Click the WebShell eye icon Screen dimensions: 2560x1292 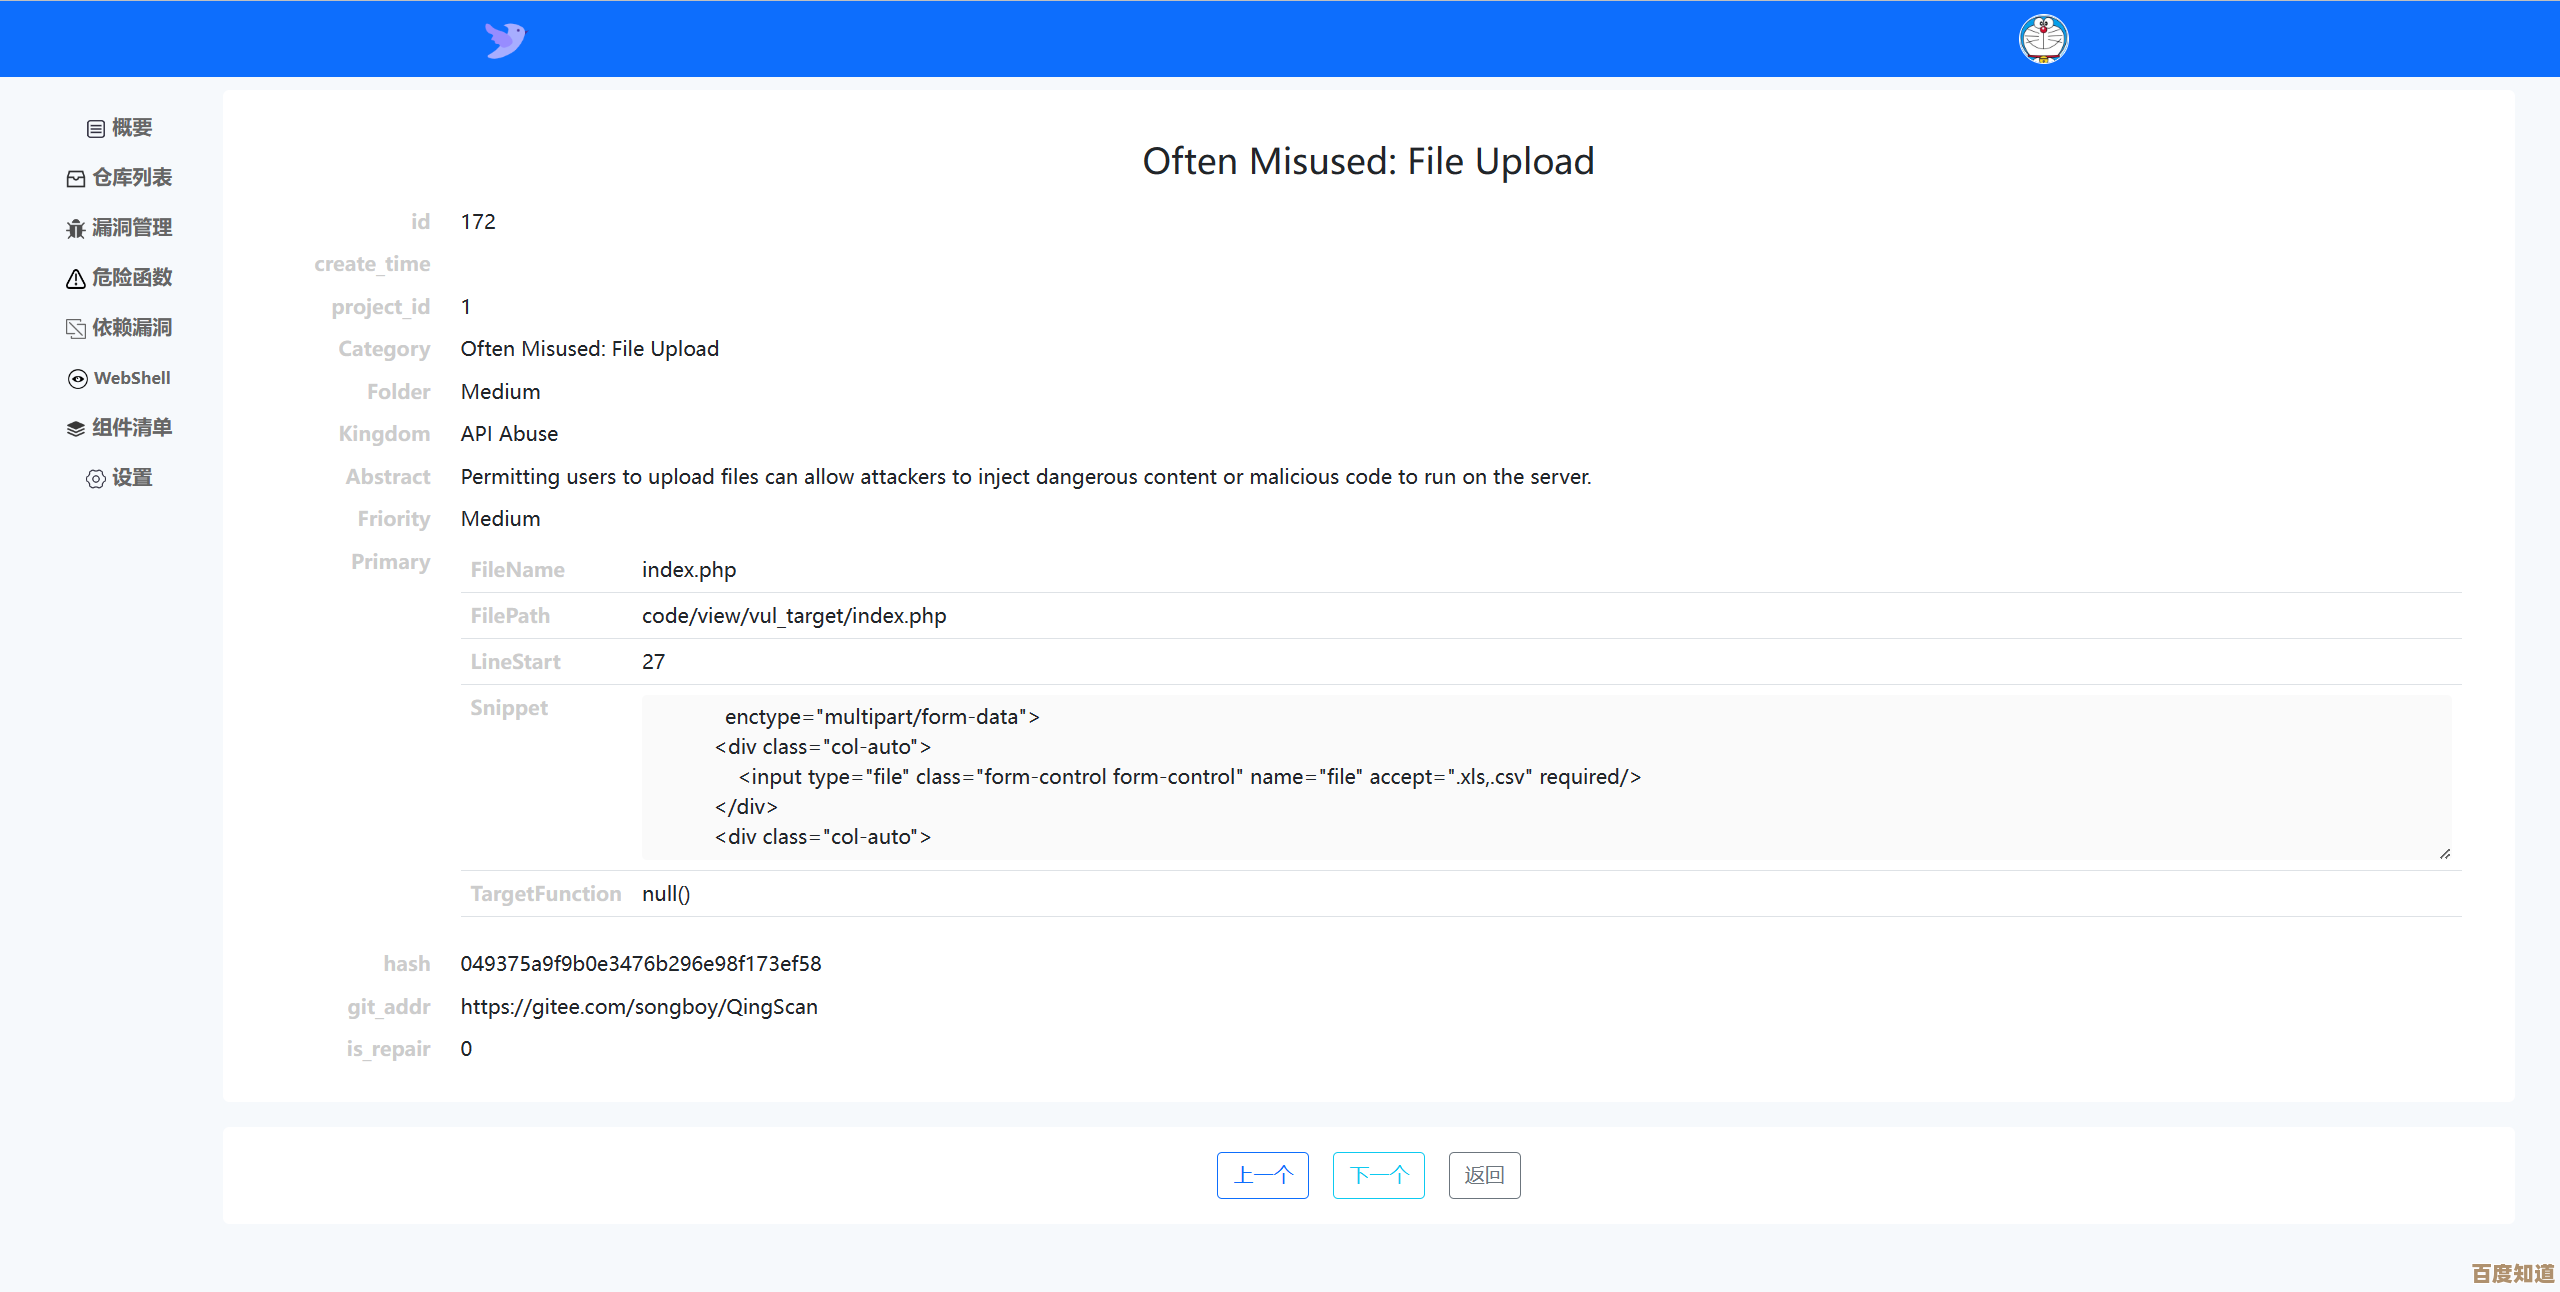[x=78, y=379]
